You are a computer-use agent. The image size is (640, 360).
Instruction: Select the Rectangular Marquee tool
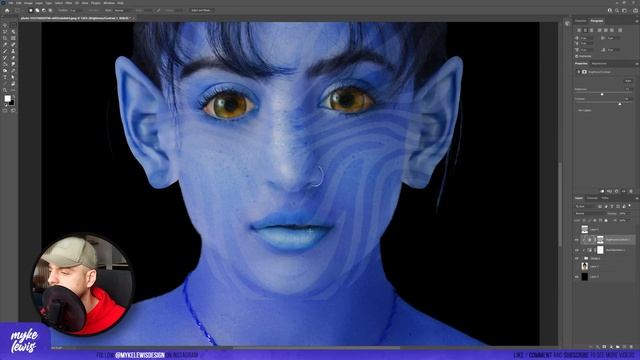pyautogui.click(x=13, y=25)
